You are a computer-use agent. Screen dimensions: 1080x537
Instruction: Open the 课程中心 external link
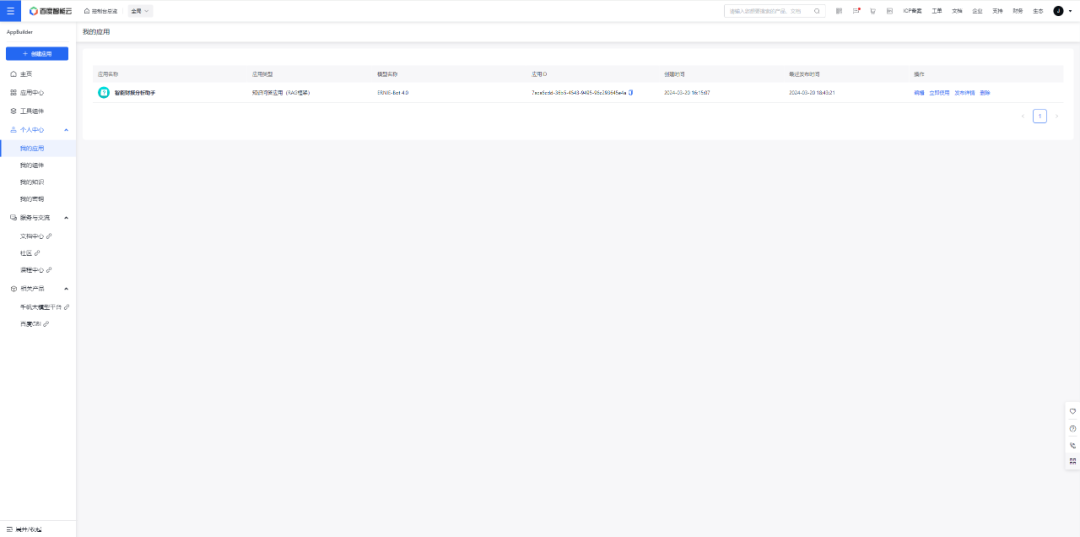click(36, 270)
